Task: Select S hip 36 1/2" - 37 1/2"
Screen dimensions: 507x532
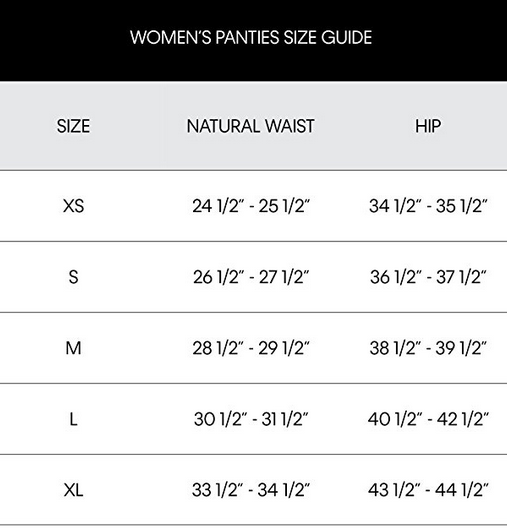Action: pos(428,277)
